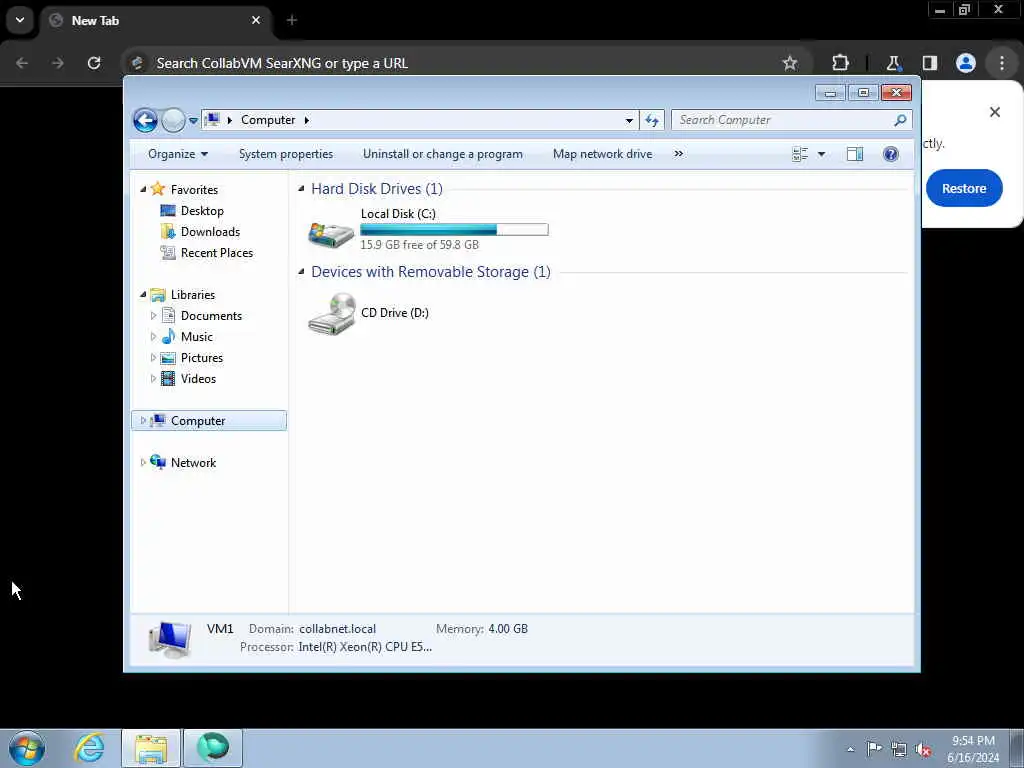Open the Videos library

pyautogui.click(x=198, y=379)
